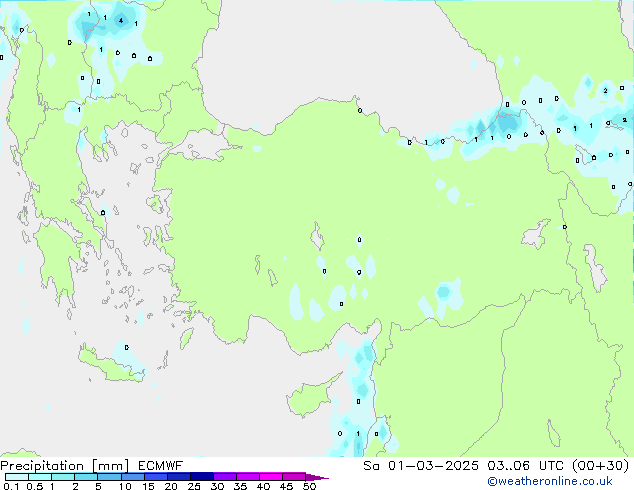Click the 30–35 mm purple legend swatch

point(225,477)
